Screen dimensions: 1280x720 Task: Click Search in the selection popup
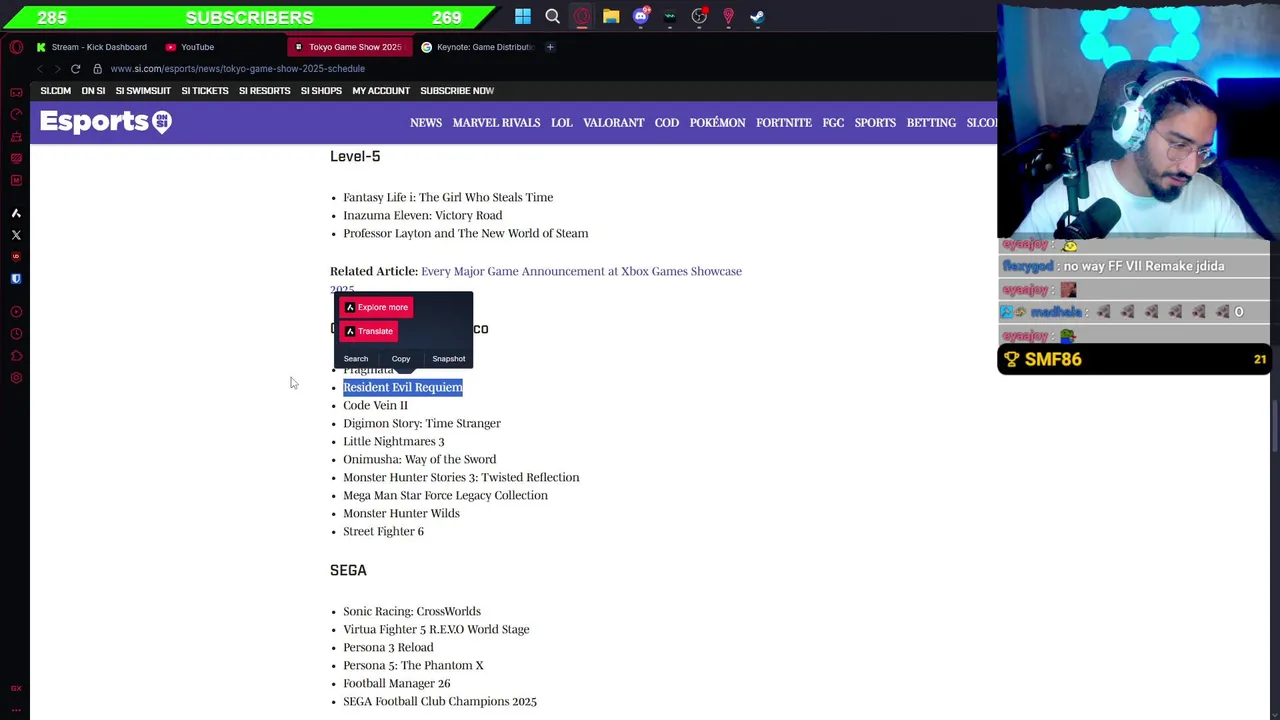click(x=356, y=358)
